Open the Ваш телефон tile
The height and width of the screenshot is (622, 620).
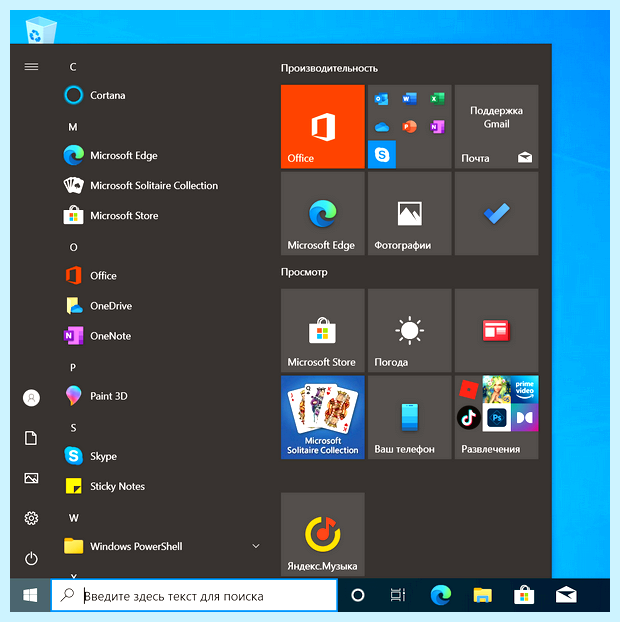409,417
